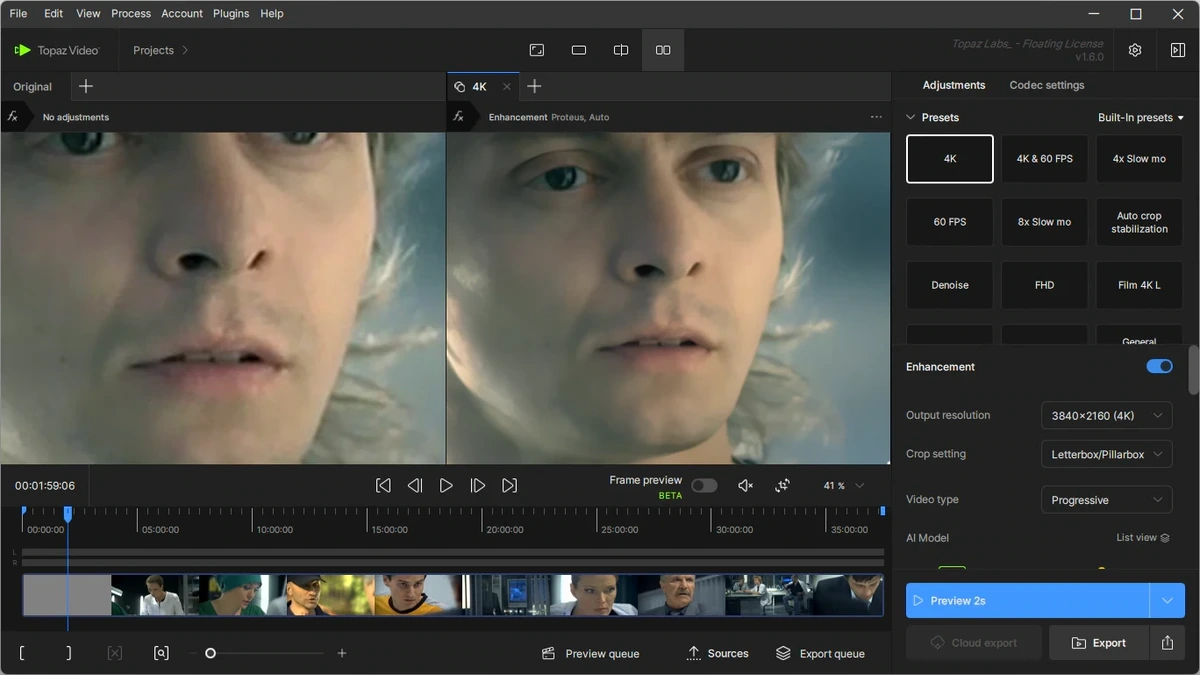This screenshot has height=675, width=1200.
Task: Select the 8x Slow mo preset
Action: click(x=1045, y=222)
